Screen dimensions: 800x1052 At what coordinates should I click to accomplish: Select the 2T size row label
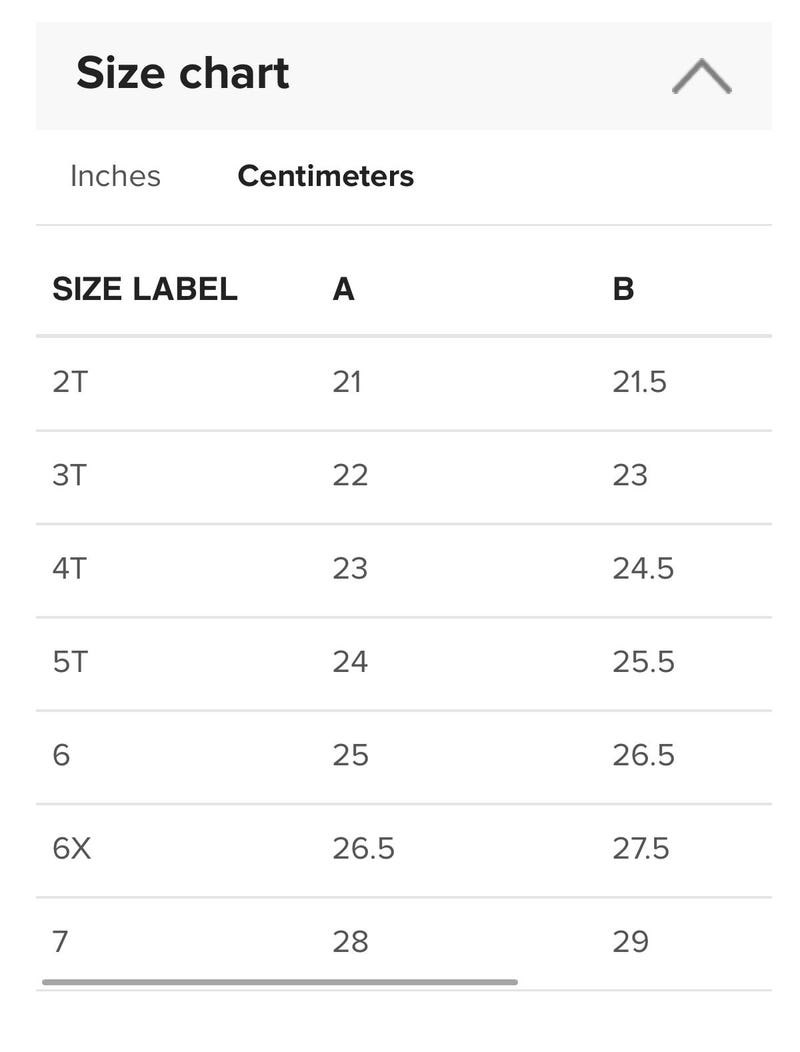click(70, 382)
